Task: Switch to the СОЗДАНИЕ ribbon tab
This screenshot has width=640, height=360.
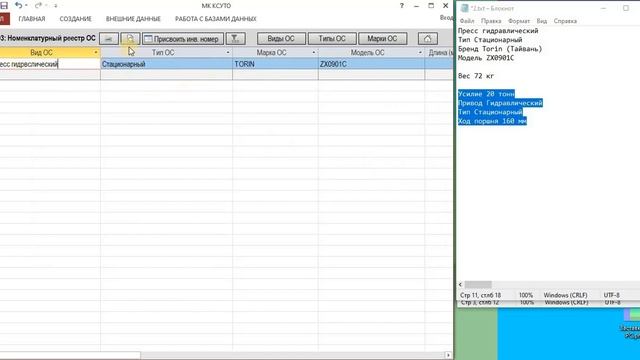Action: pos(76,19)
